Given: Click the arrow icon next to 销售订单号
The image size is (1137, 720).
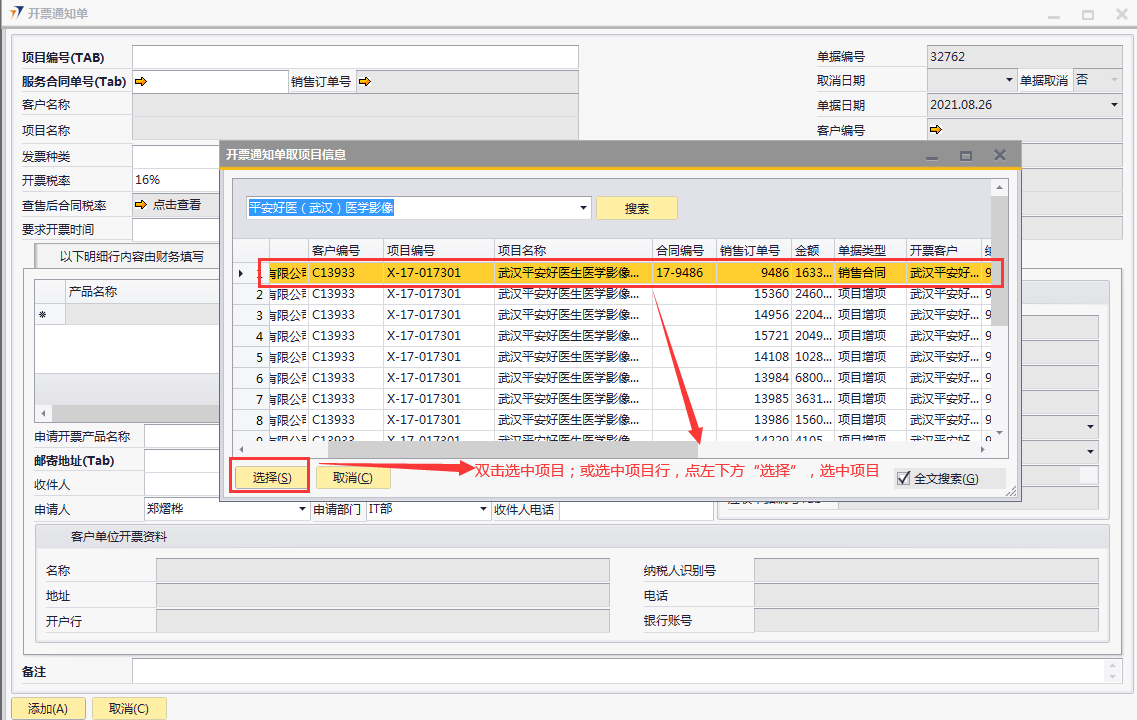Looking at the screenshot, I should tap(364, 82).
